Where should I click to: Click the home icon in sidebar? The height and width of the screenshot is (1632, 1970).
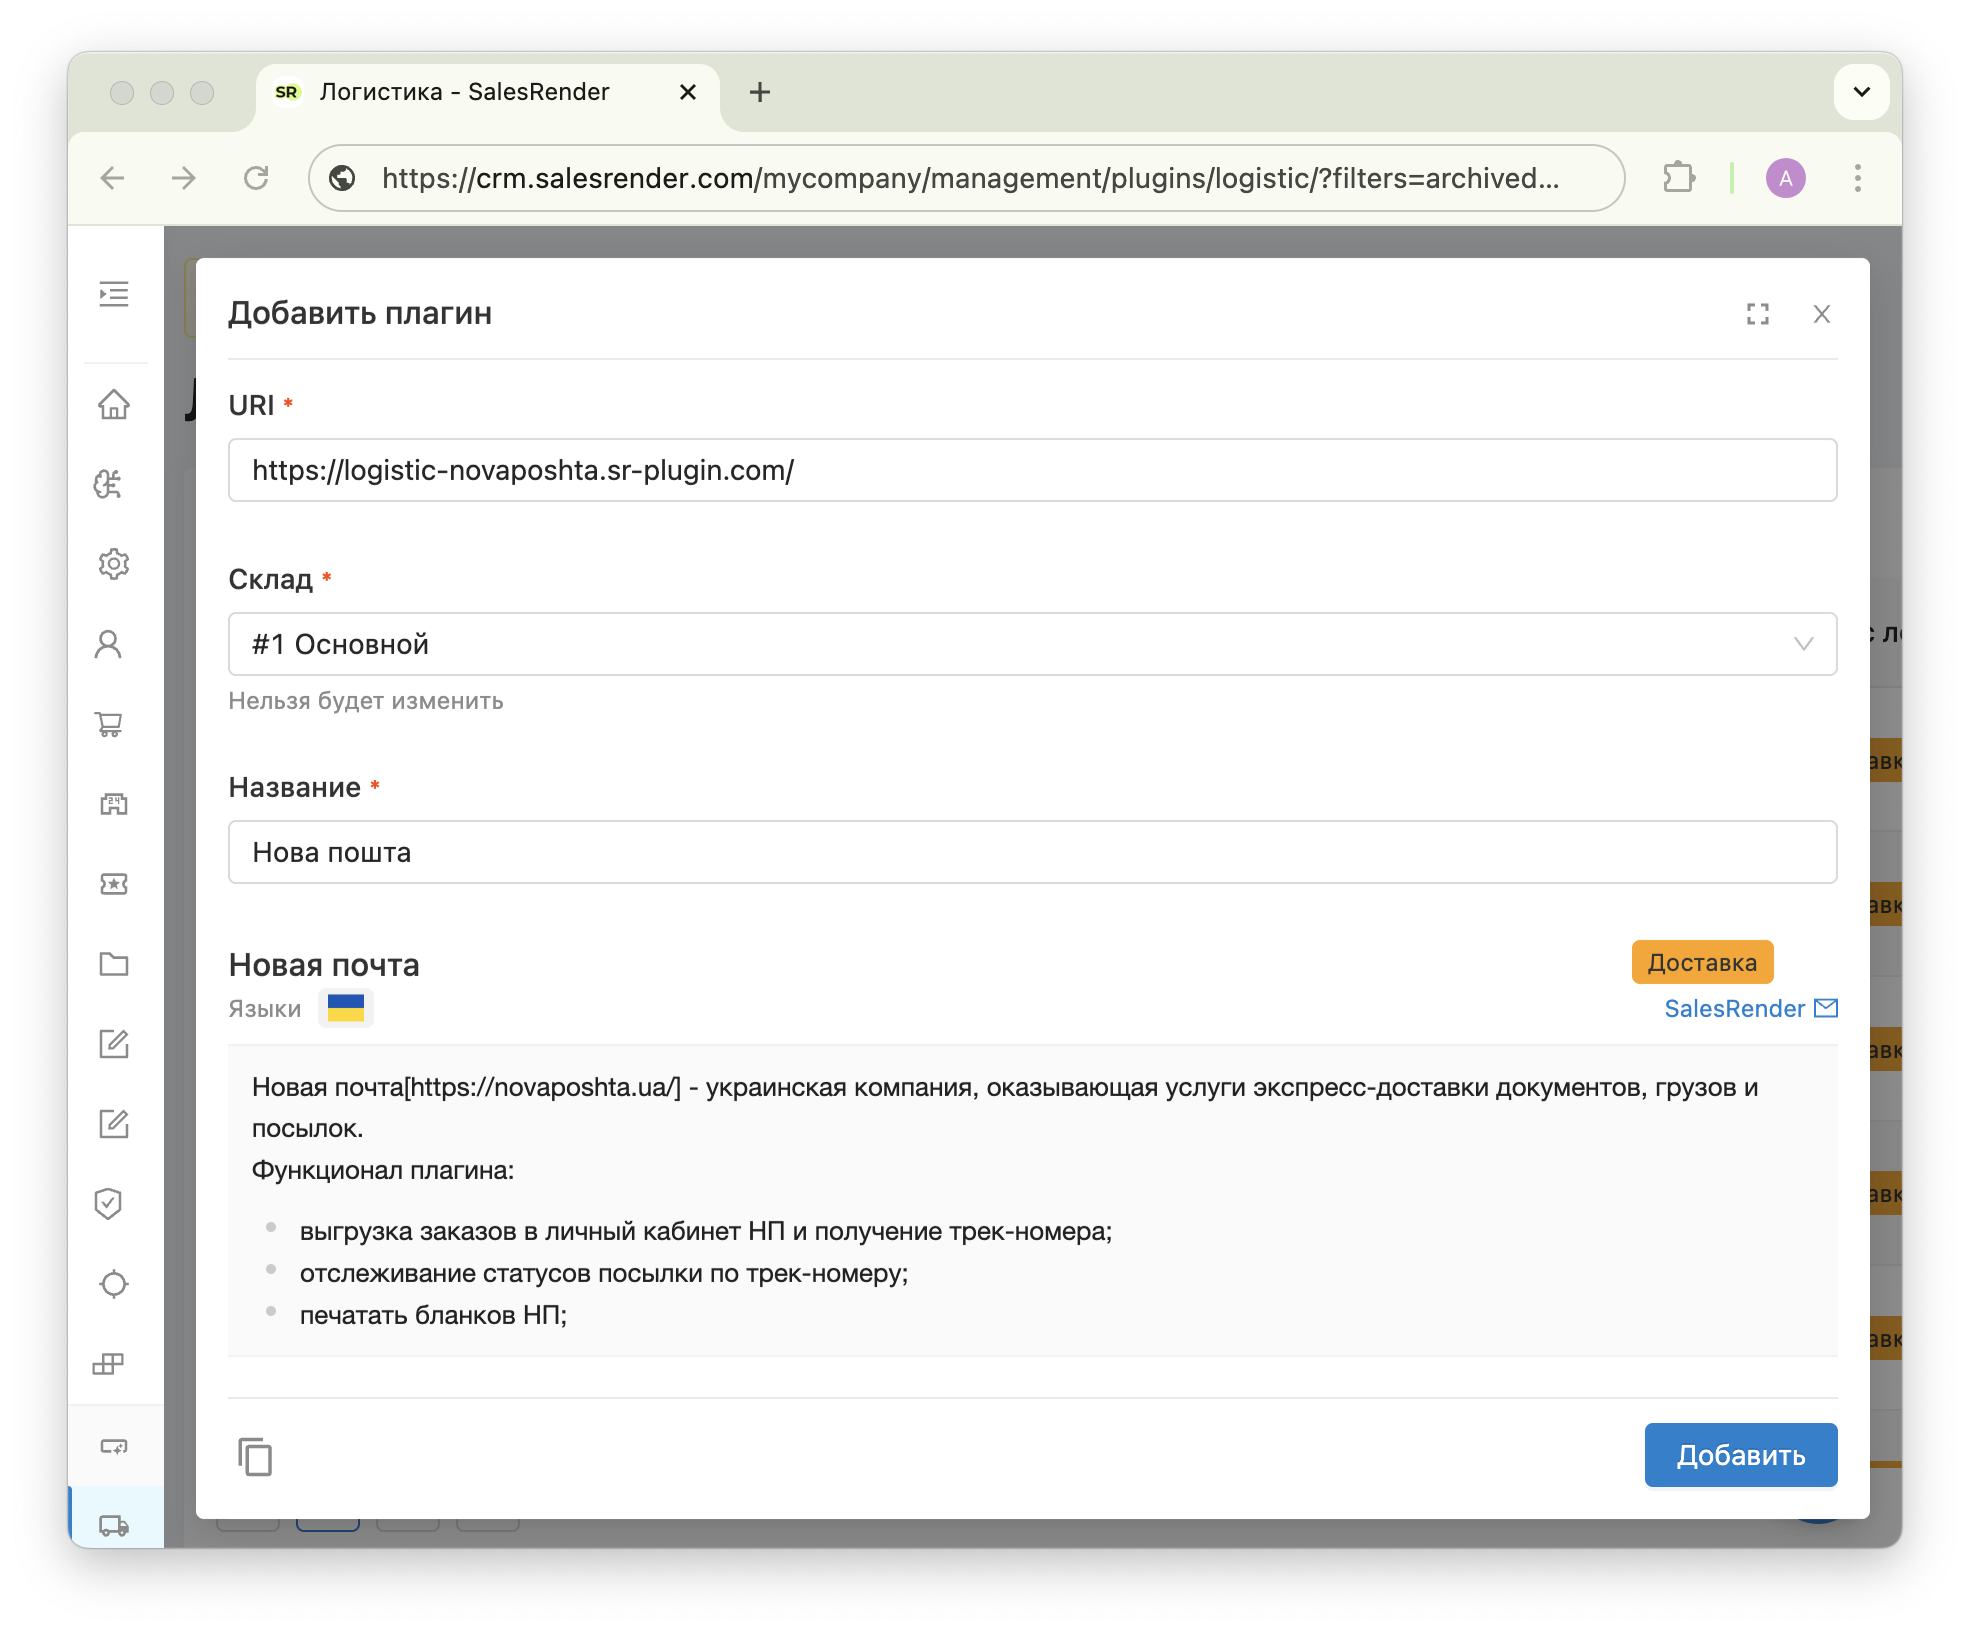[x=114, y=404]
